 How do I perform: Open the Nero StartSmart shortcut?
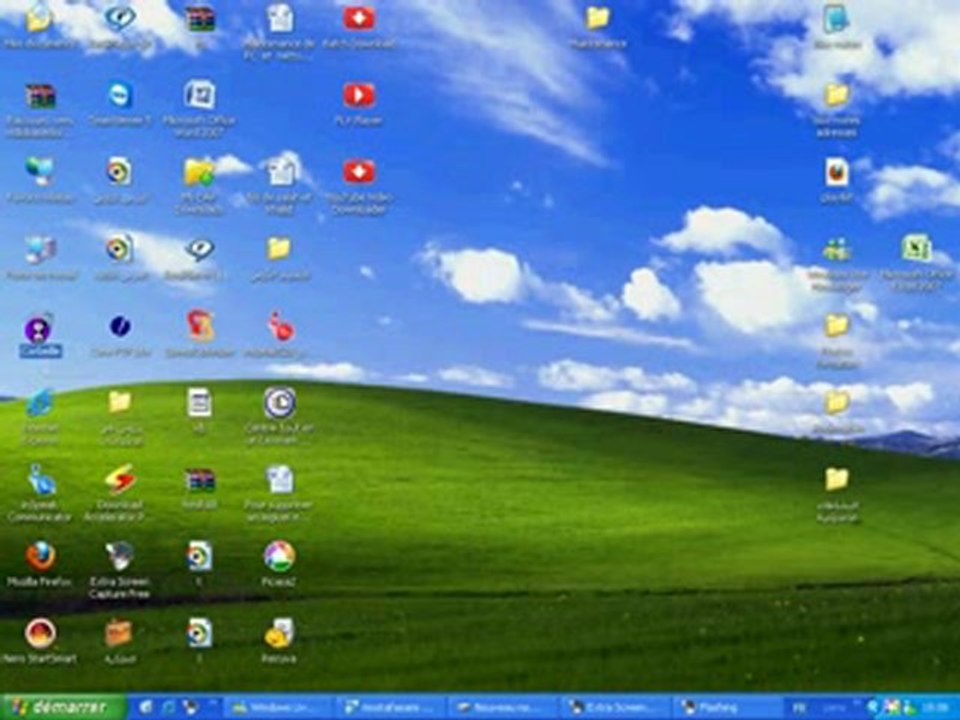(x=40, y=640)
